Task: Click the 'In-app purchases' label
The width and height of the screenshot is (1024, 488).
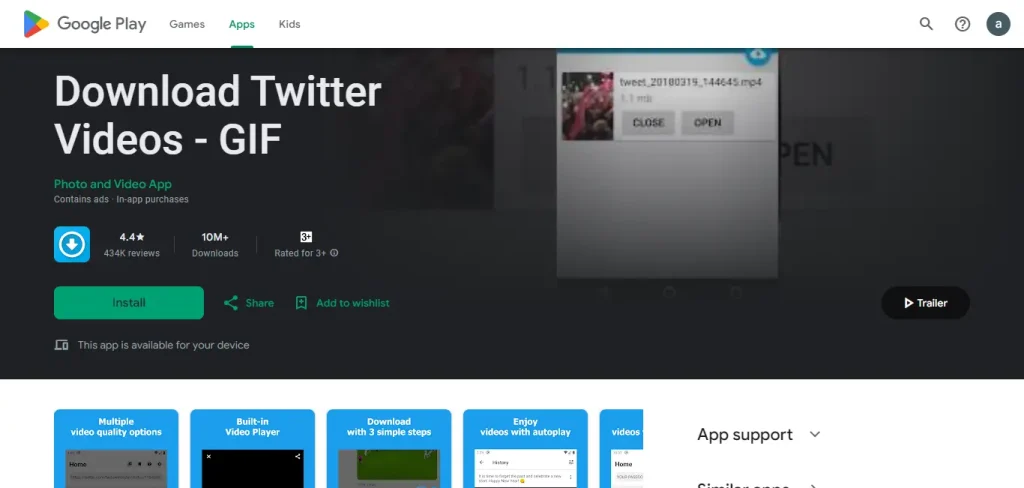Action: click(x=152, y=199)
